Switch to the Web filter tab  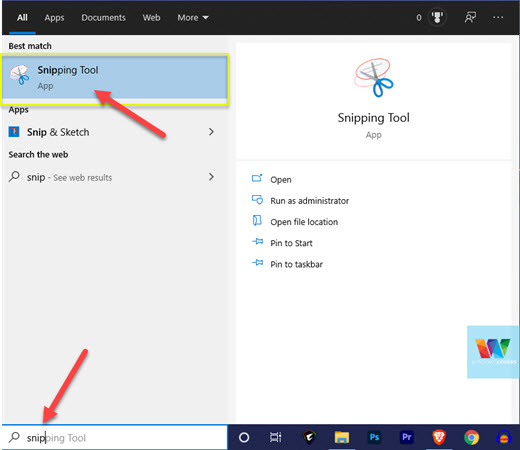(x=151, y=18)
